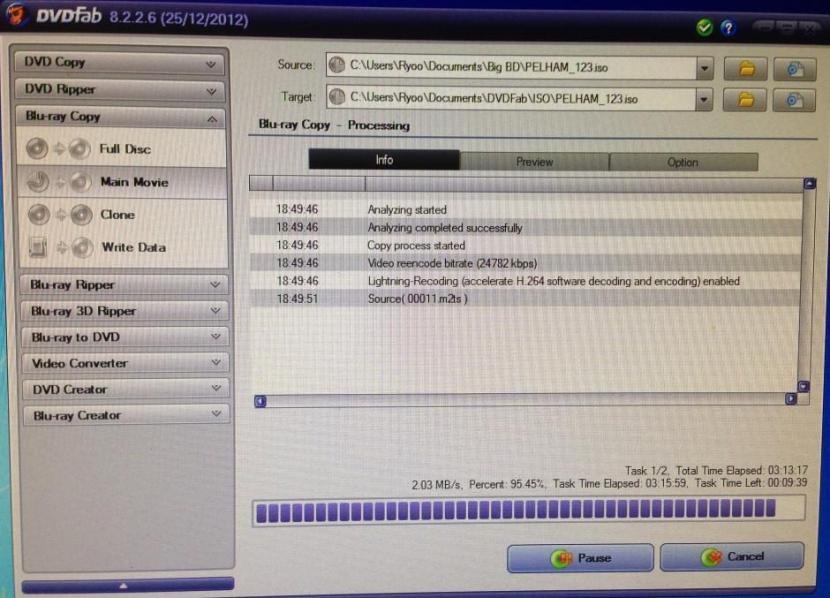This screenshot has height=598, width=830.
Task: Load Source image file using disc icon
Action: (795, 69)
